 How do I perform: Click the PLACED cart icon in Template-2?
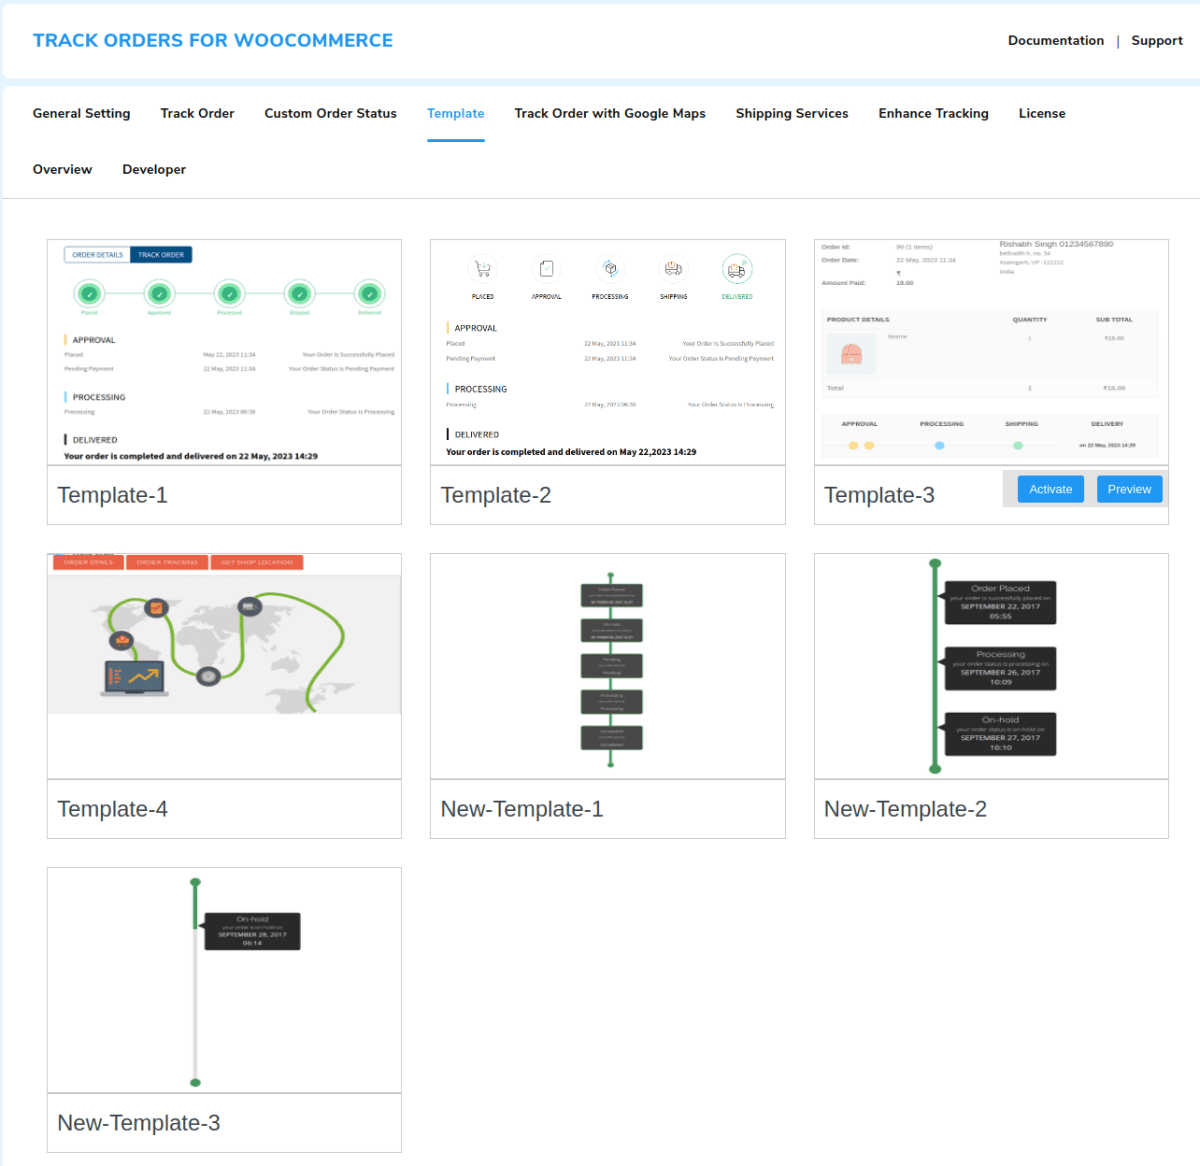(x=482, y=270)
